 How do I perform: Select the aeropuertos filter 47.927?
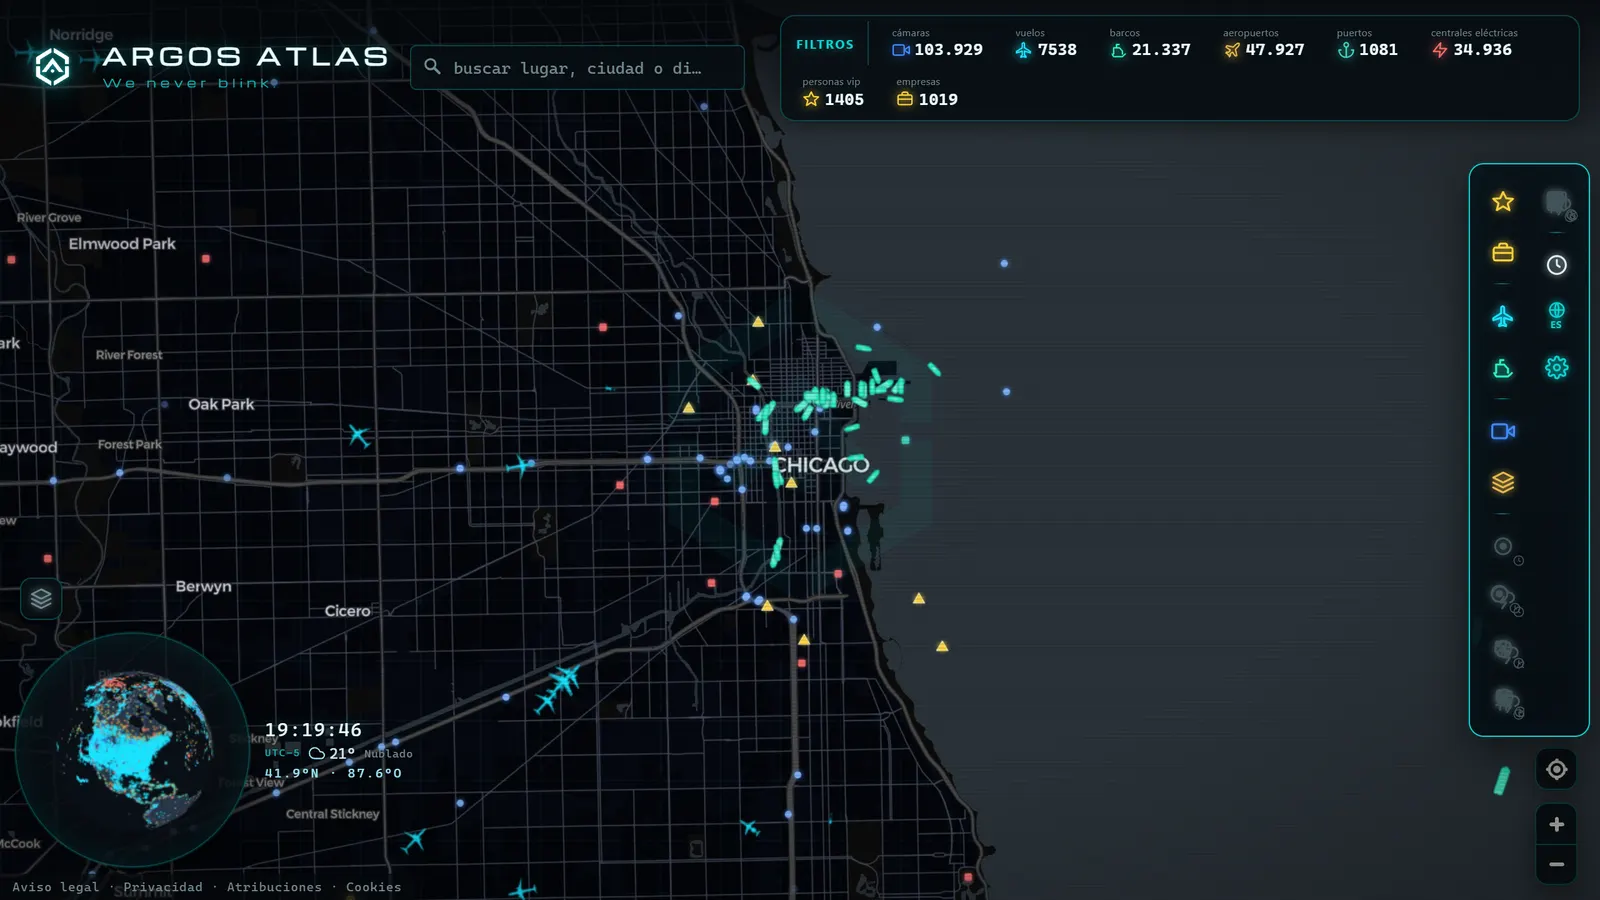1264,43
